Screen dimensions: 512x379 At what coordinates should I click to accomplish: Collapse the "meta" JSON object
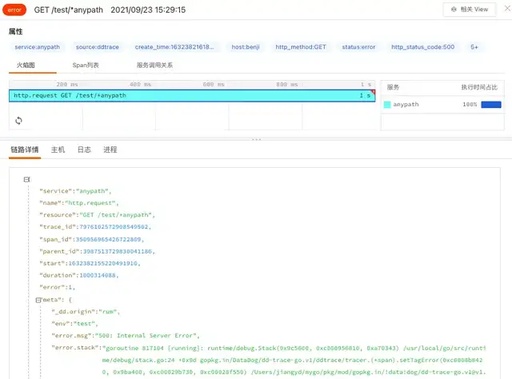38,300
